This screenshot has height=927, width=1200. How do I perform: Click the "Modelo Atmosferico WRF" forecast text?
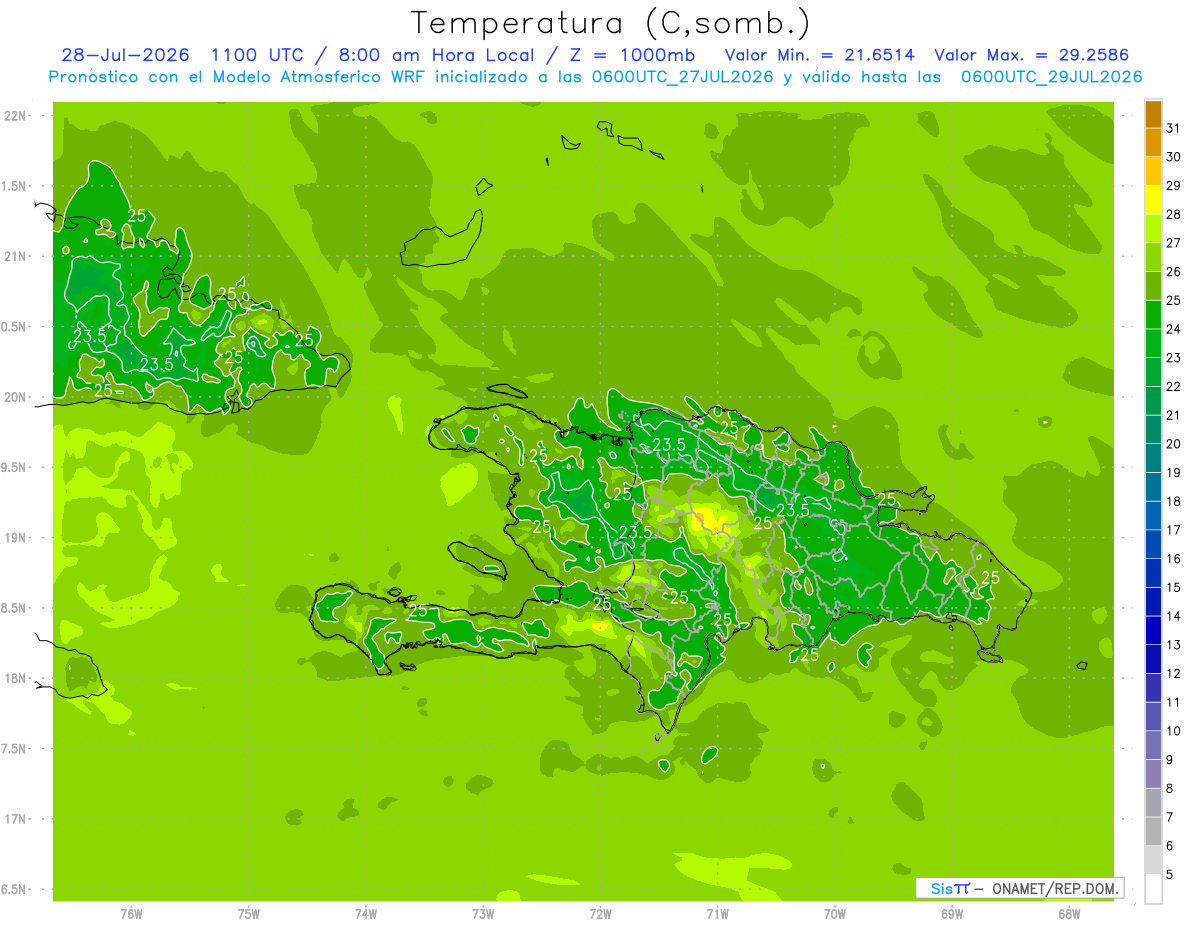[318, 77]
